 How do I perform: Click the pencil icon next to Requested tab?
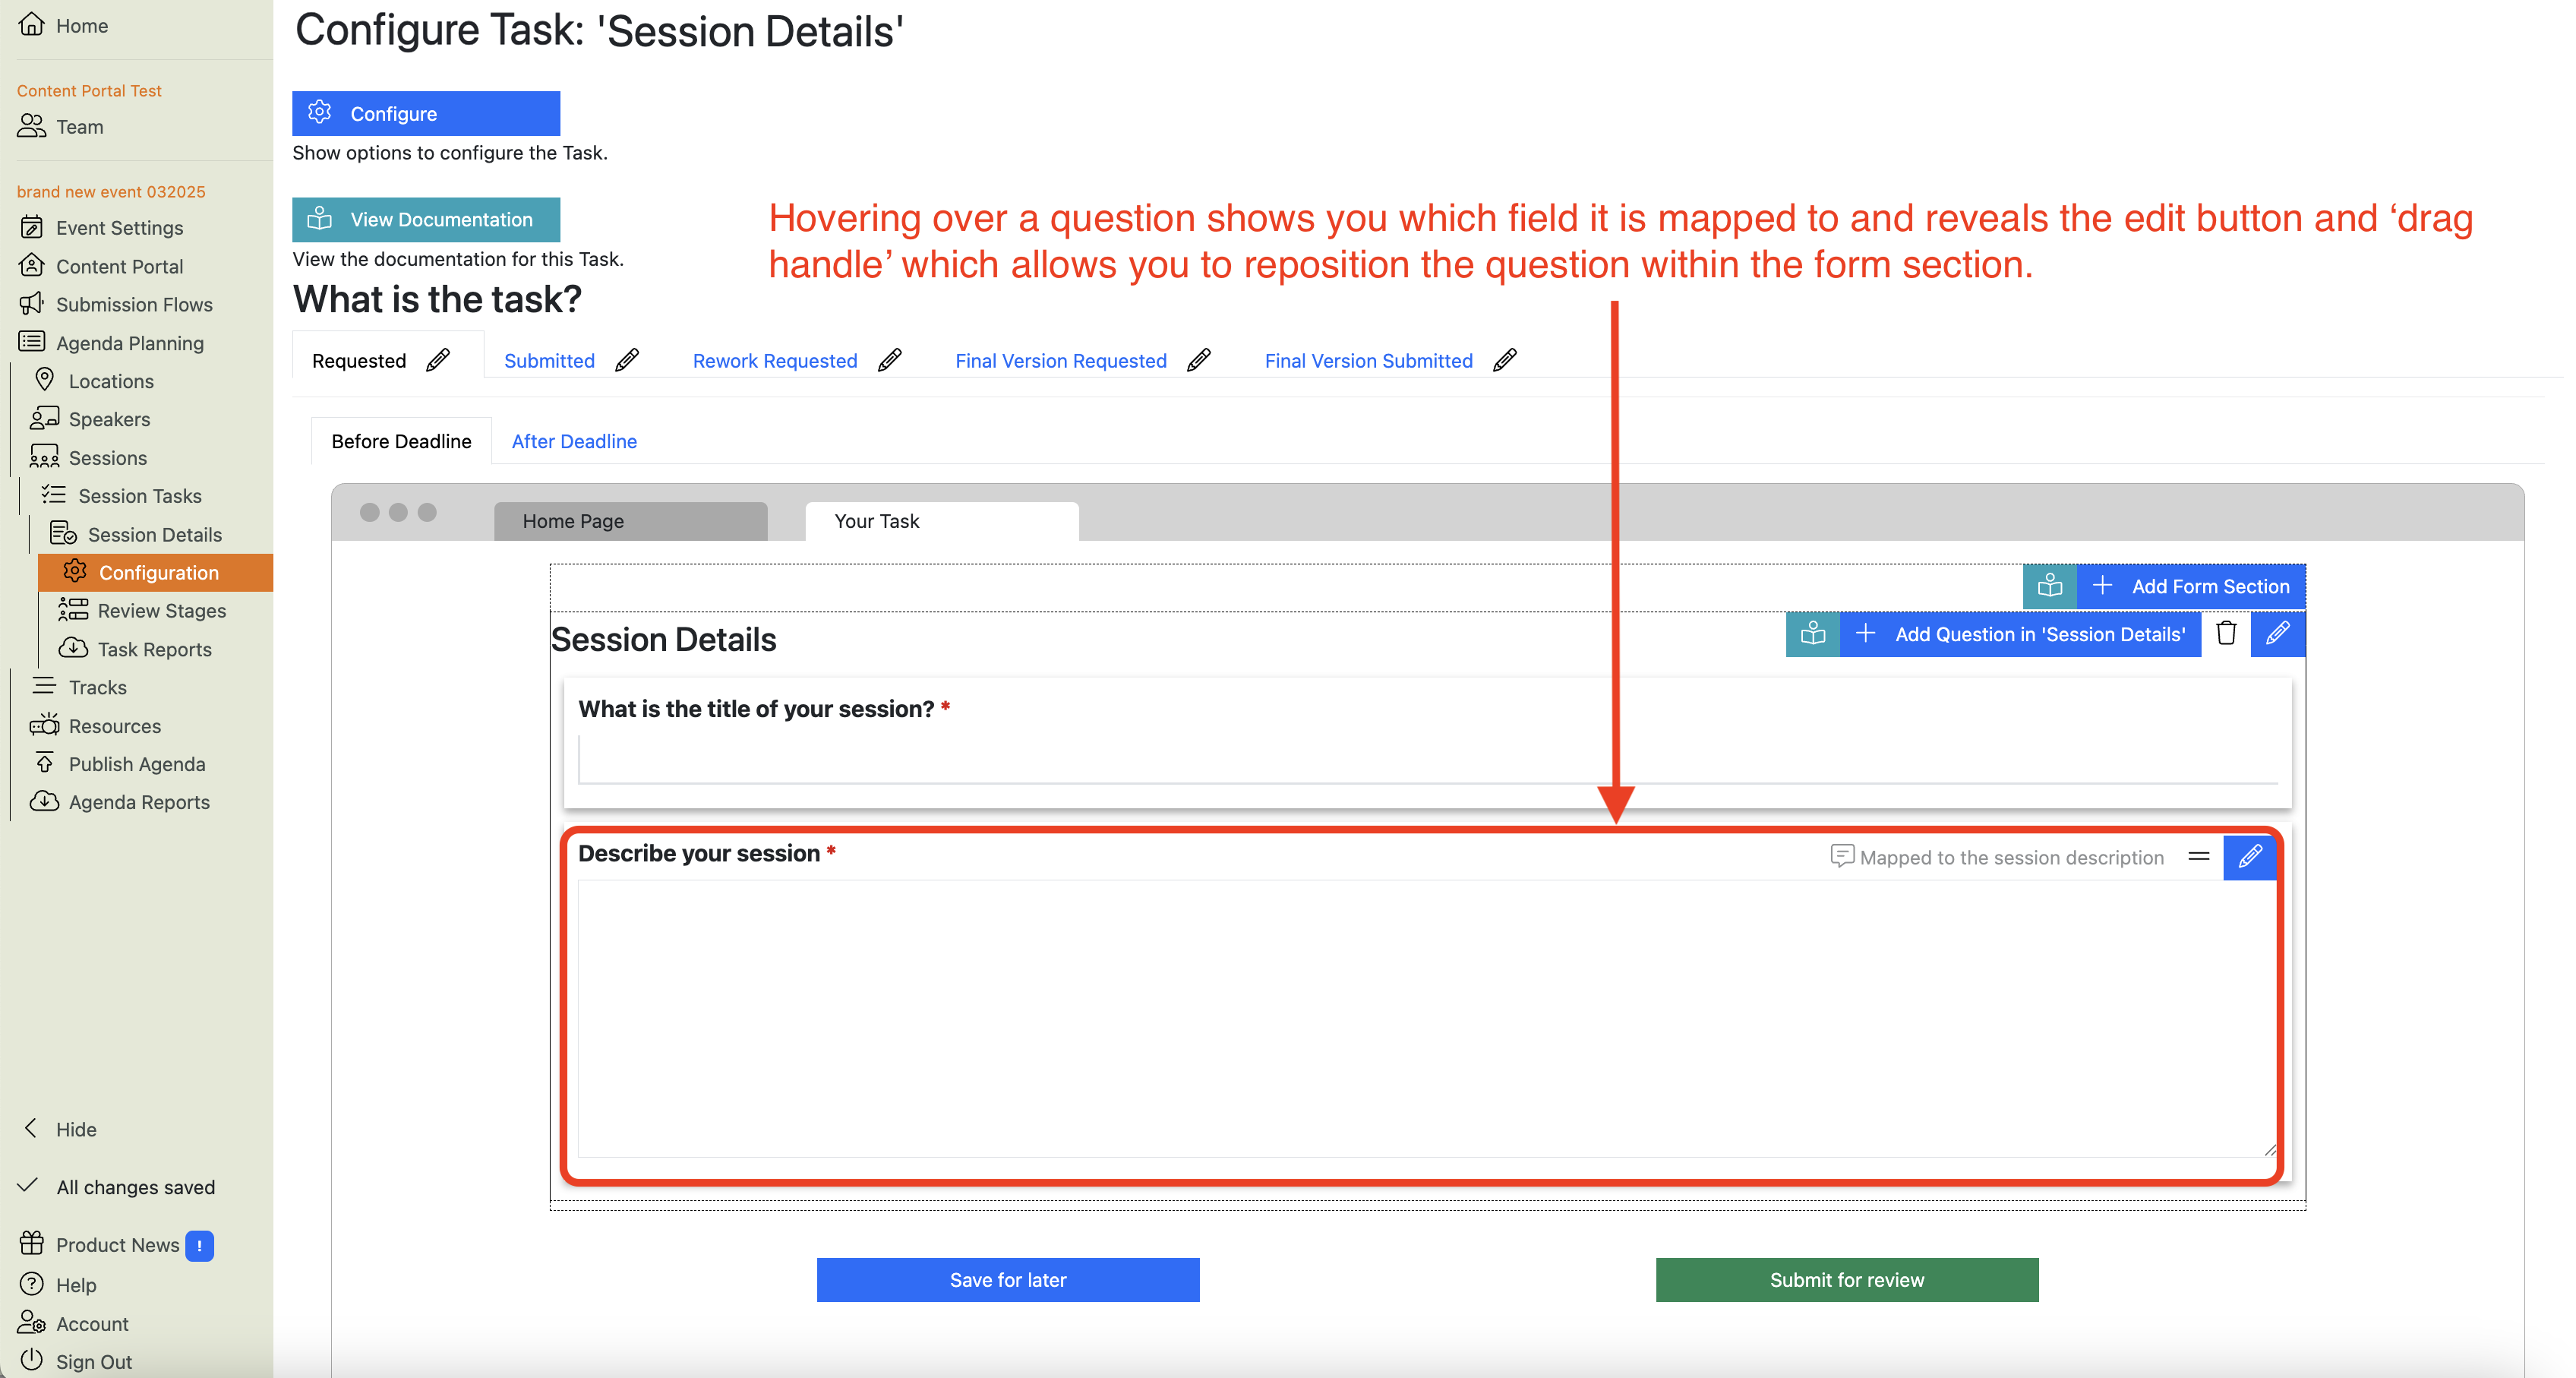(x=438, y=360)
